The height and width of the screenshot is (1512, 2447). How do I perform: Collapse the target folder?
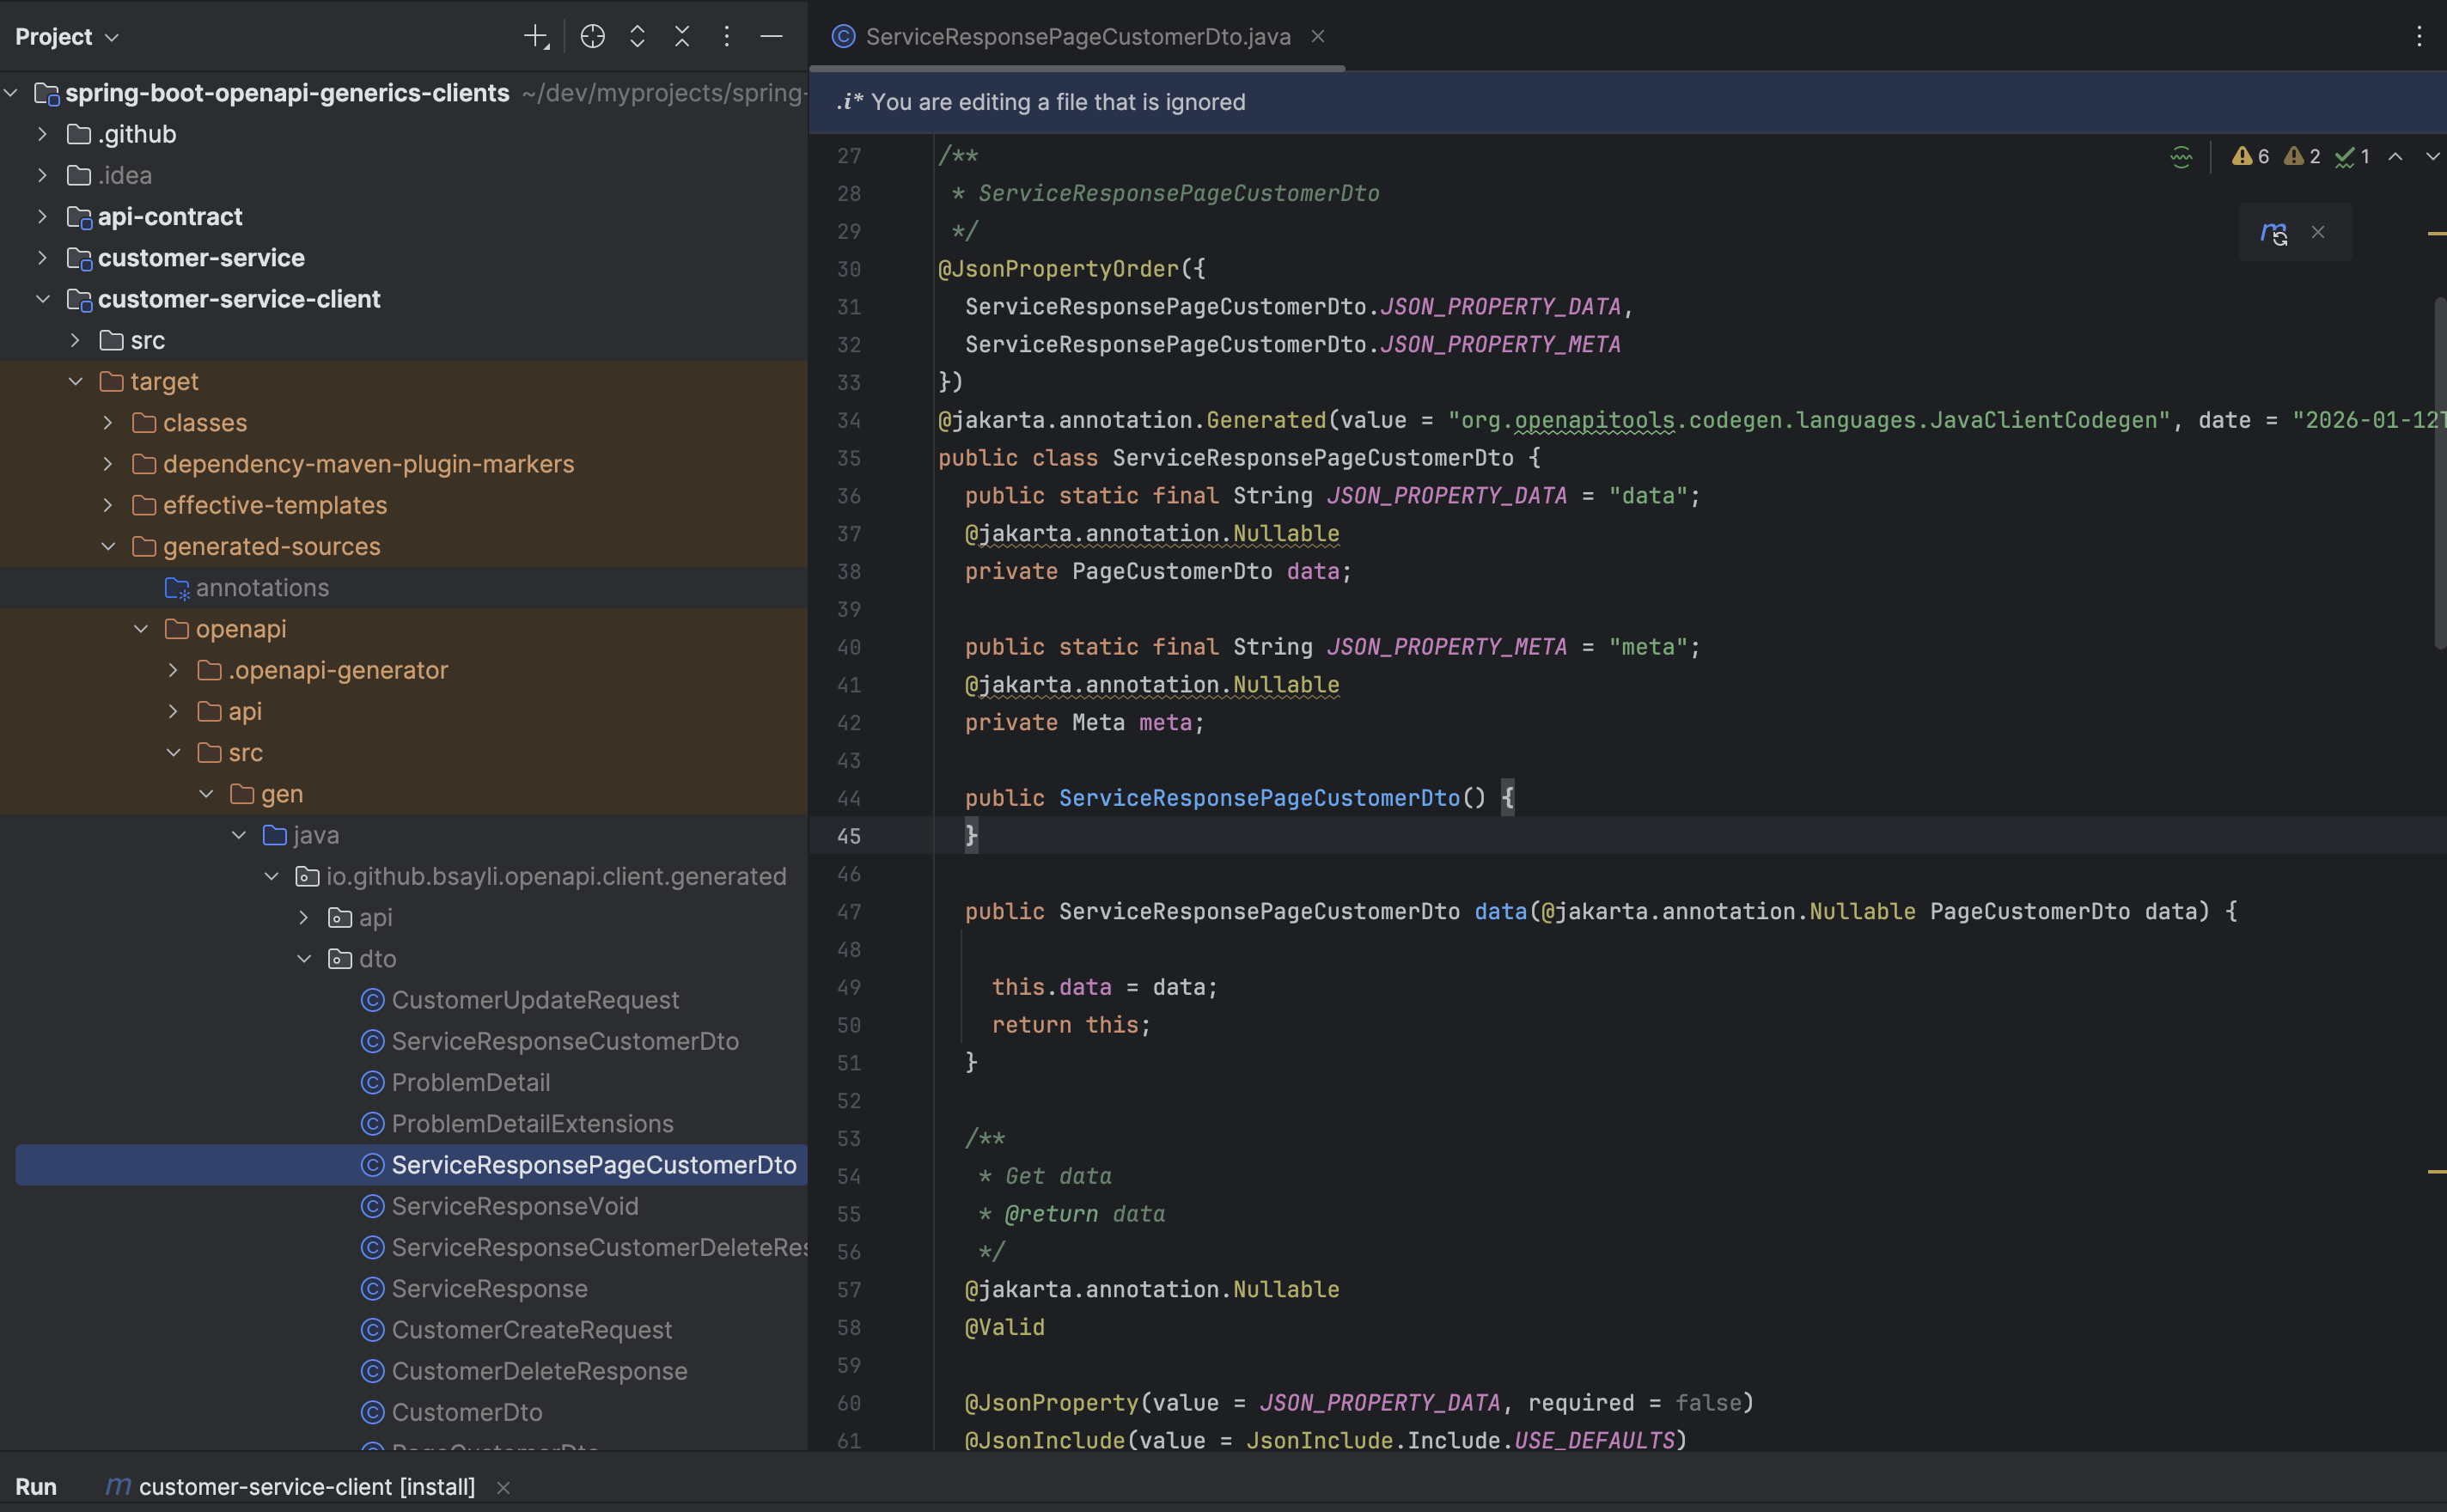[75, 381]
